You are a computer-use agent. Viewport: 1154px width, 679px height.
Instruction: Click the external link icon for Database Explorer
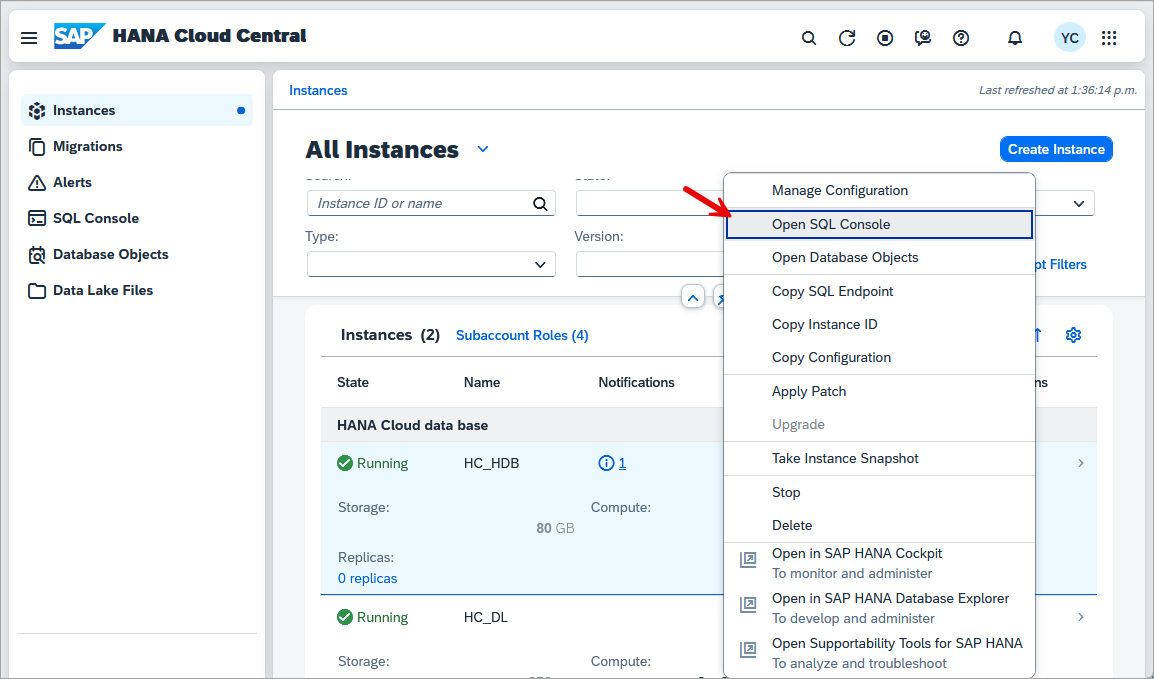[x=748, y=605]
